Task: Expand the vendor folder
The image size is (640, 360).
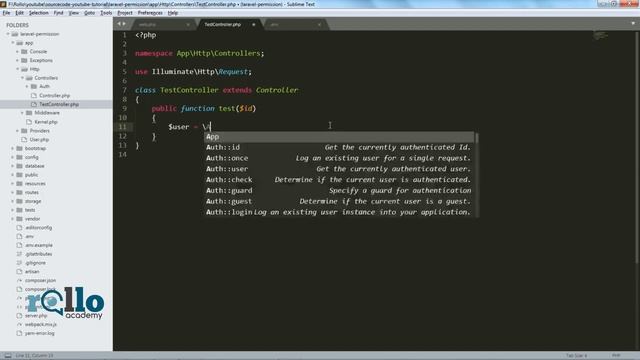Action: [13, 219]
